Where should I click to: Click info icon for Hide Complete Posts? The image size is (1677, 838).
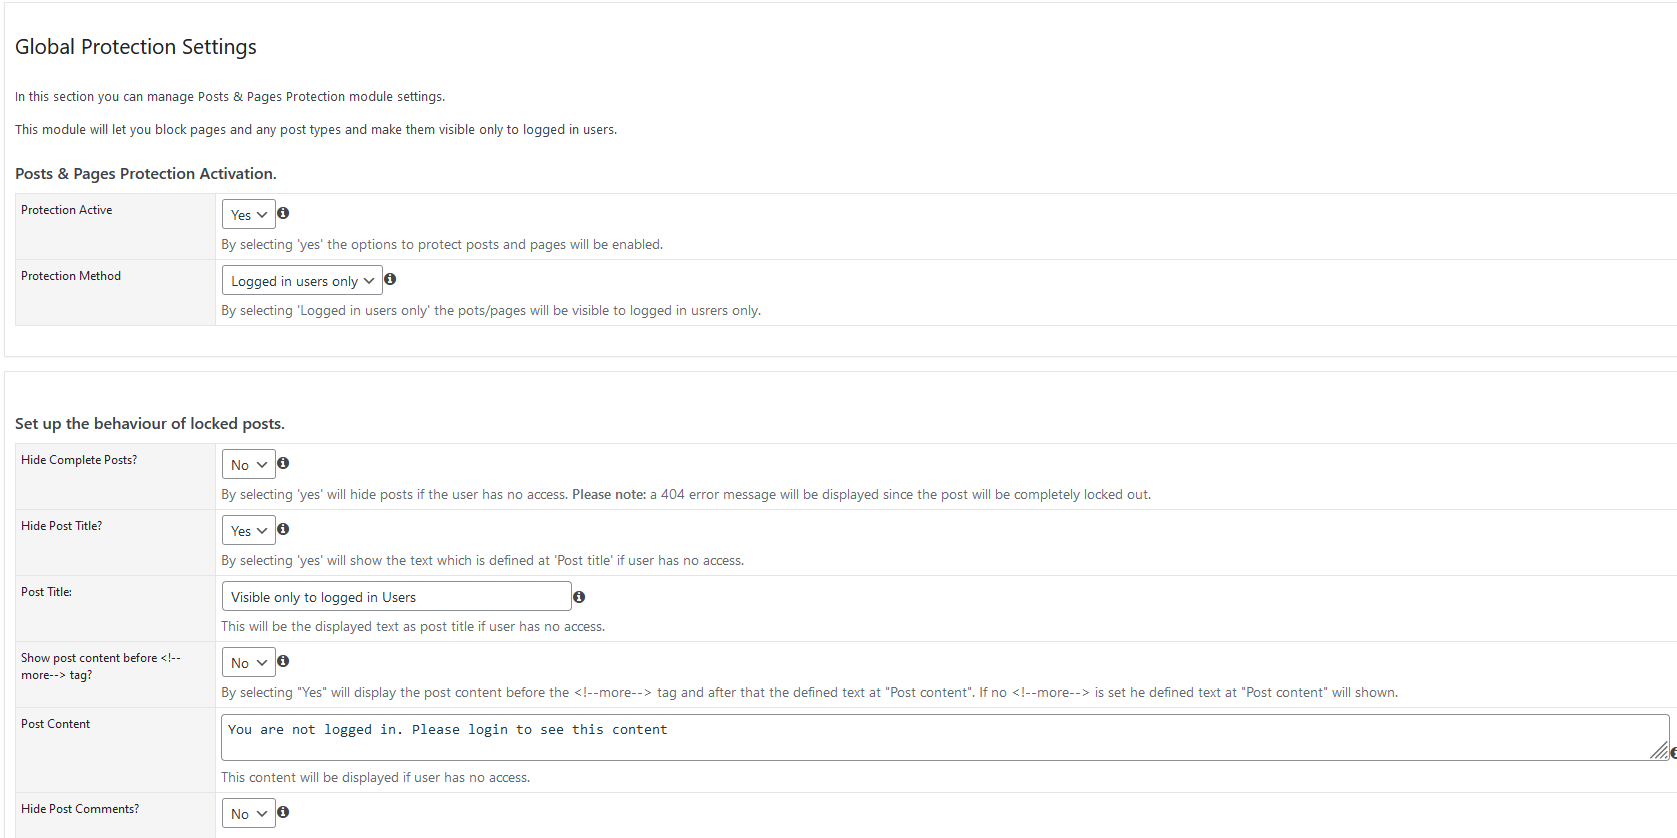(283, 463)
